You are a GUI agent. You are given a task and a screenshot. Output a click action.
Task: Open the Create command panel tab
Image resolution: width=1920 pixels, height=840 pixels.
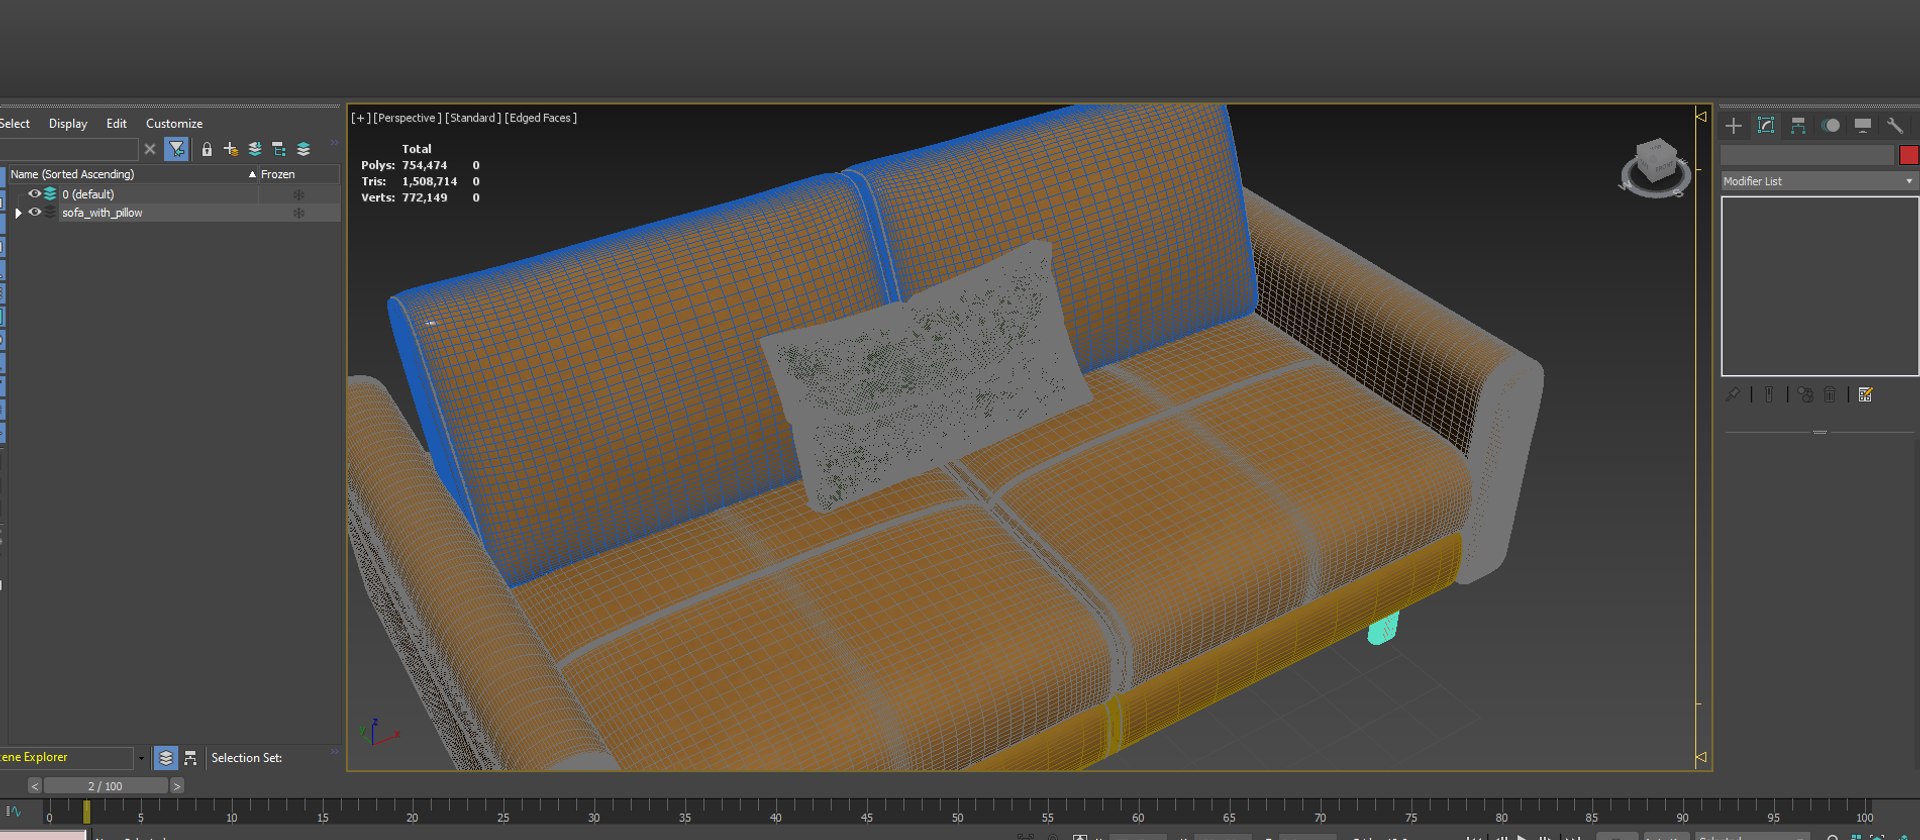pos(1734,125)
